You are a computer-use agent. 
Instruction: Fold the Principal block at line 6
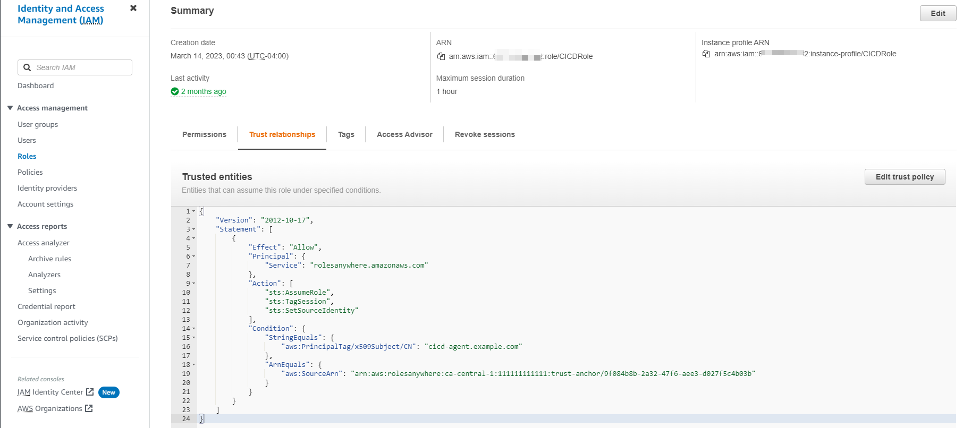tap(194, 256)
